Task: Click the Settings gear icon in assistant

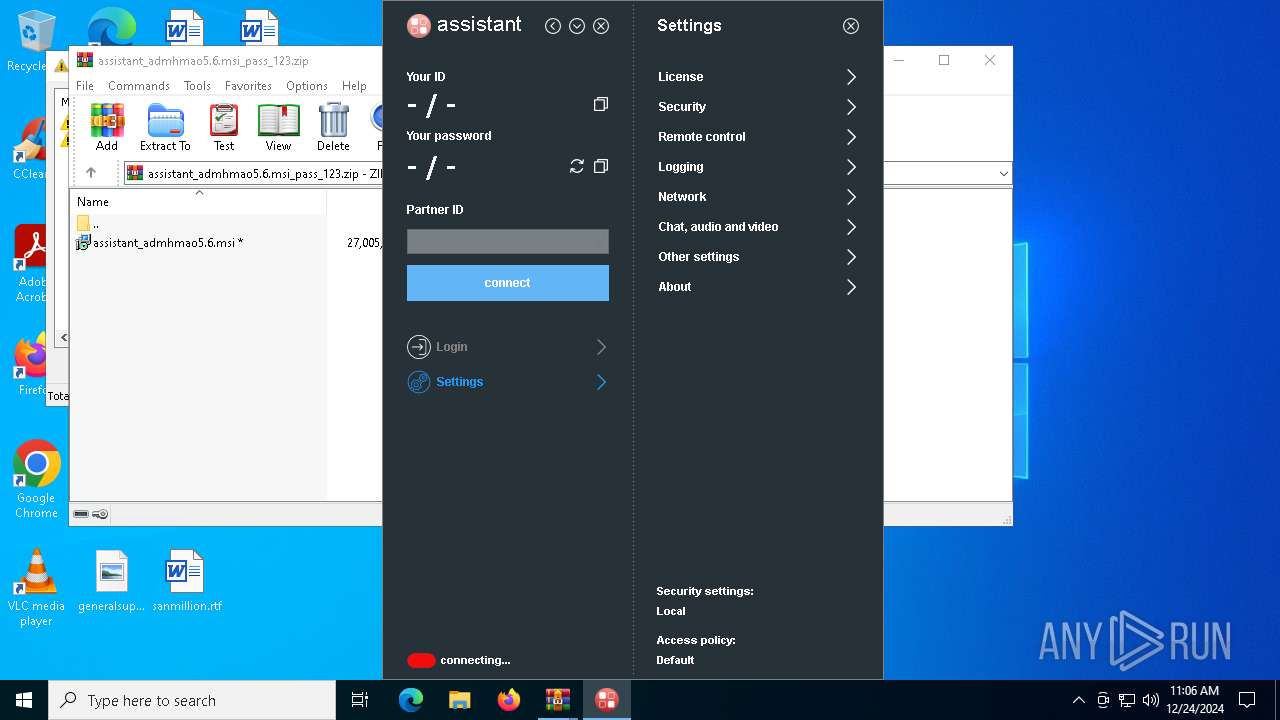Action: point(418,382)
